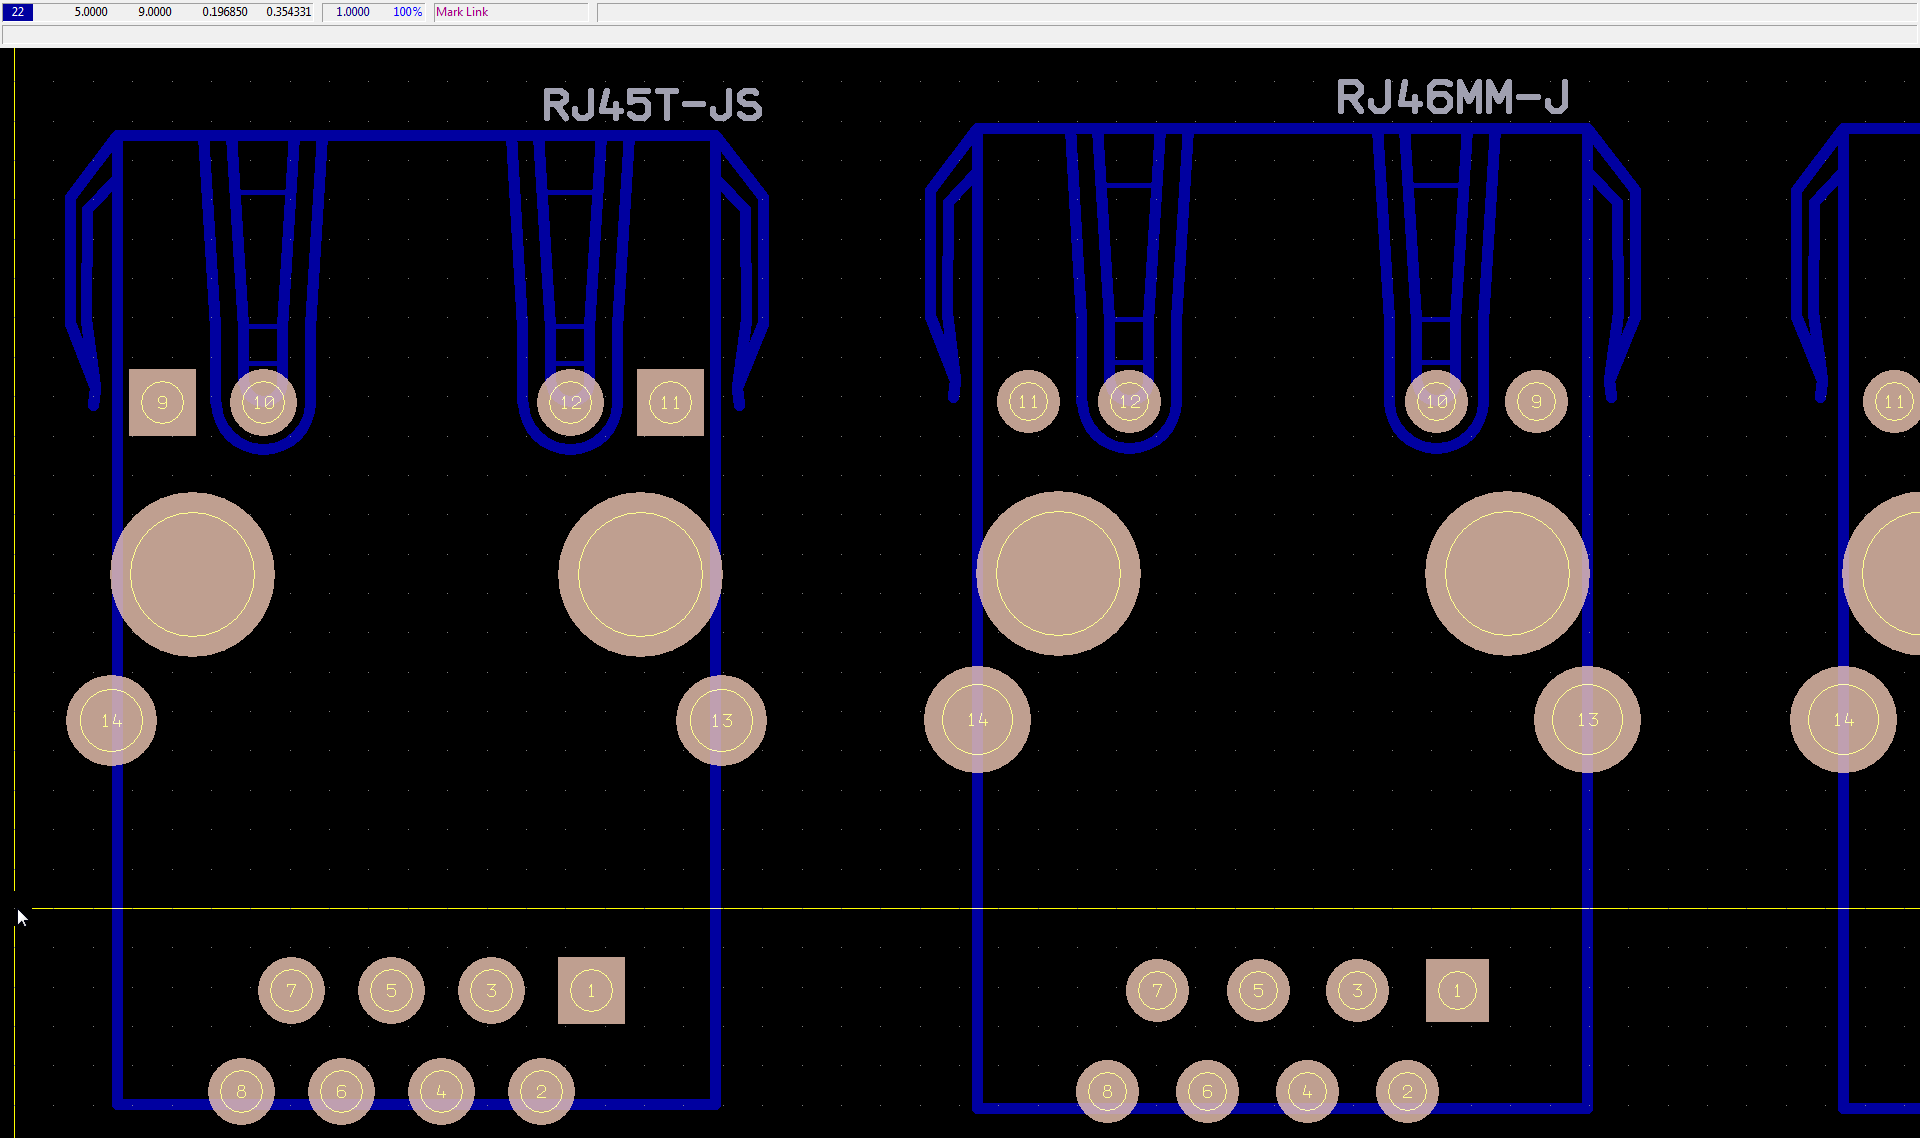Viewport: 1920px width, 1138px height.
Task: Select pad 13 on RJ46MM-J
Action: pyautogui.click(x=1587, y=720)
